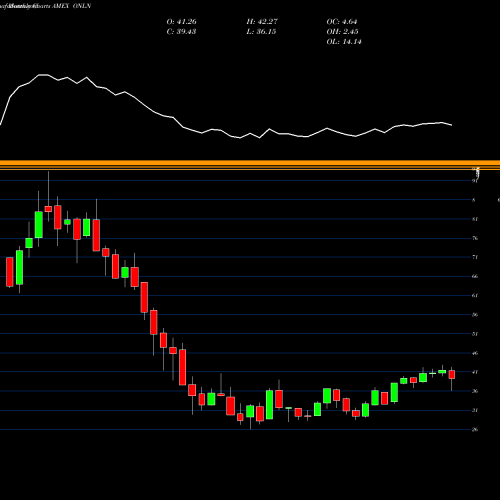Click the 31 price axis label
The width and height of the screenshot is (500, 500).
(x=475, y=410)
